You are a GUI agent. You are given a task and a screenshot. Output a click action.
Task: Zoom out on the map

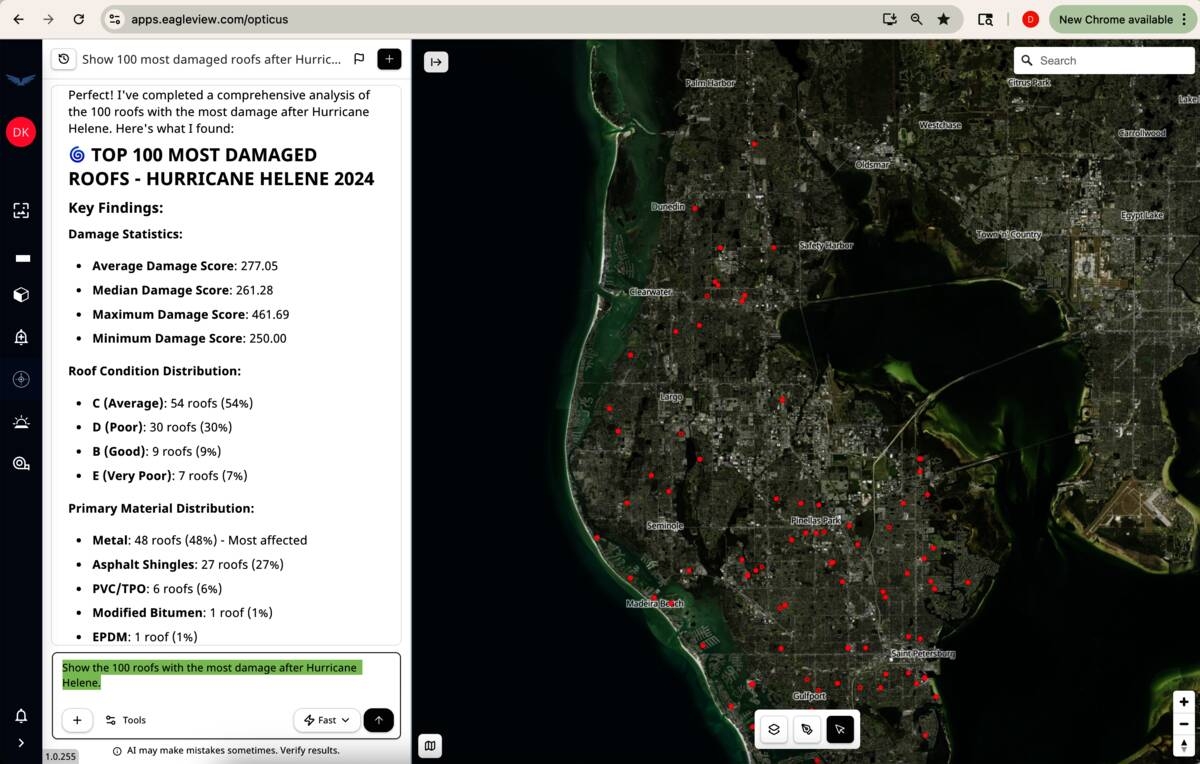click(x=1184, y=724)
